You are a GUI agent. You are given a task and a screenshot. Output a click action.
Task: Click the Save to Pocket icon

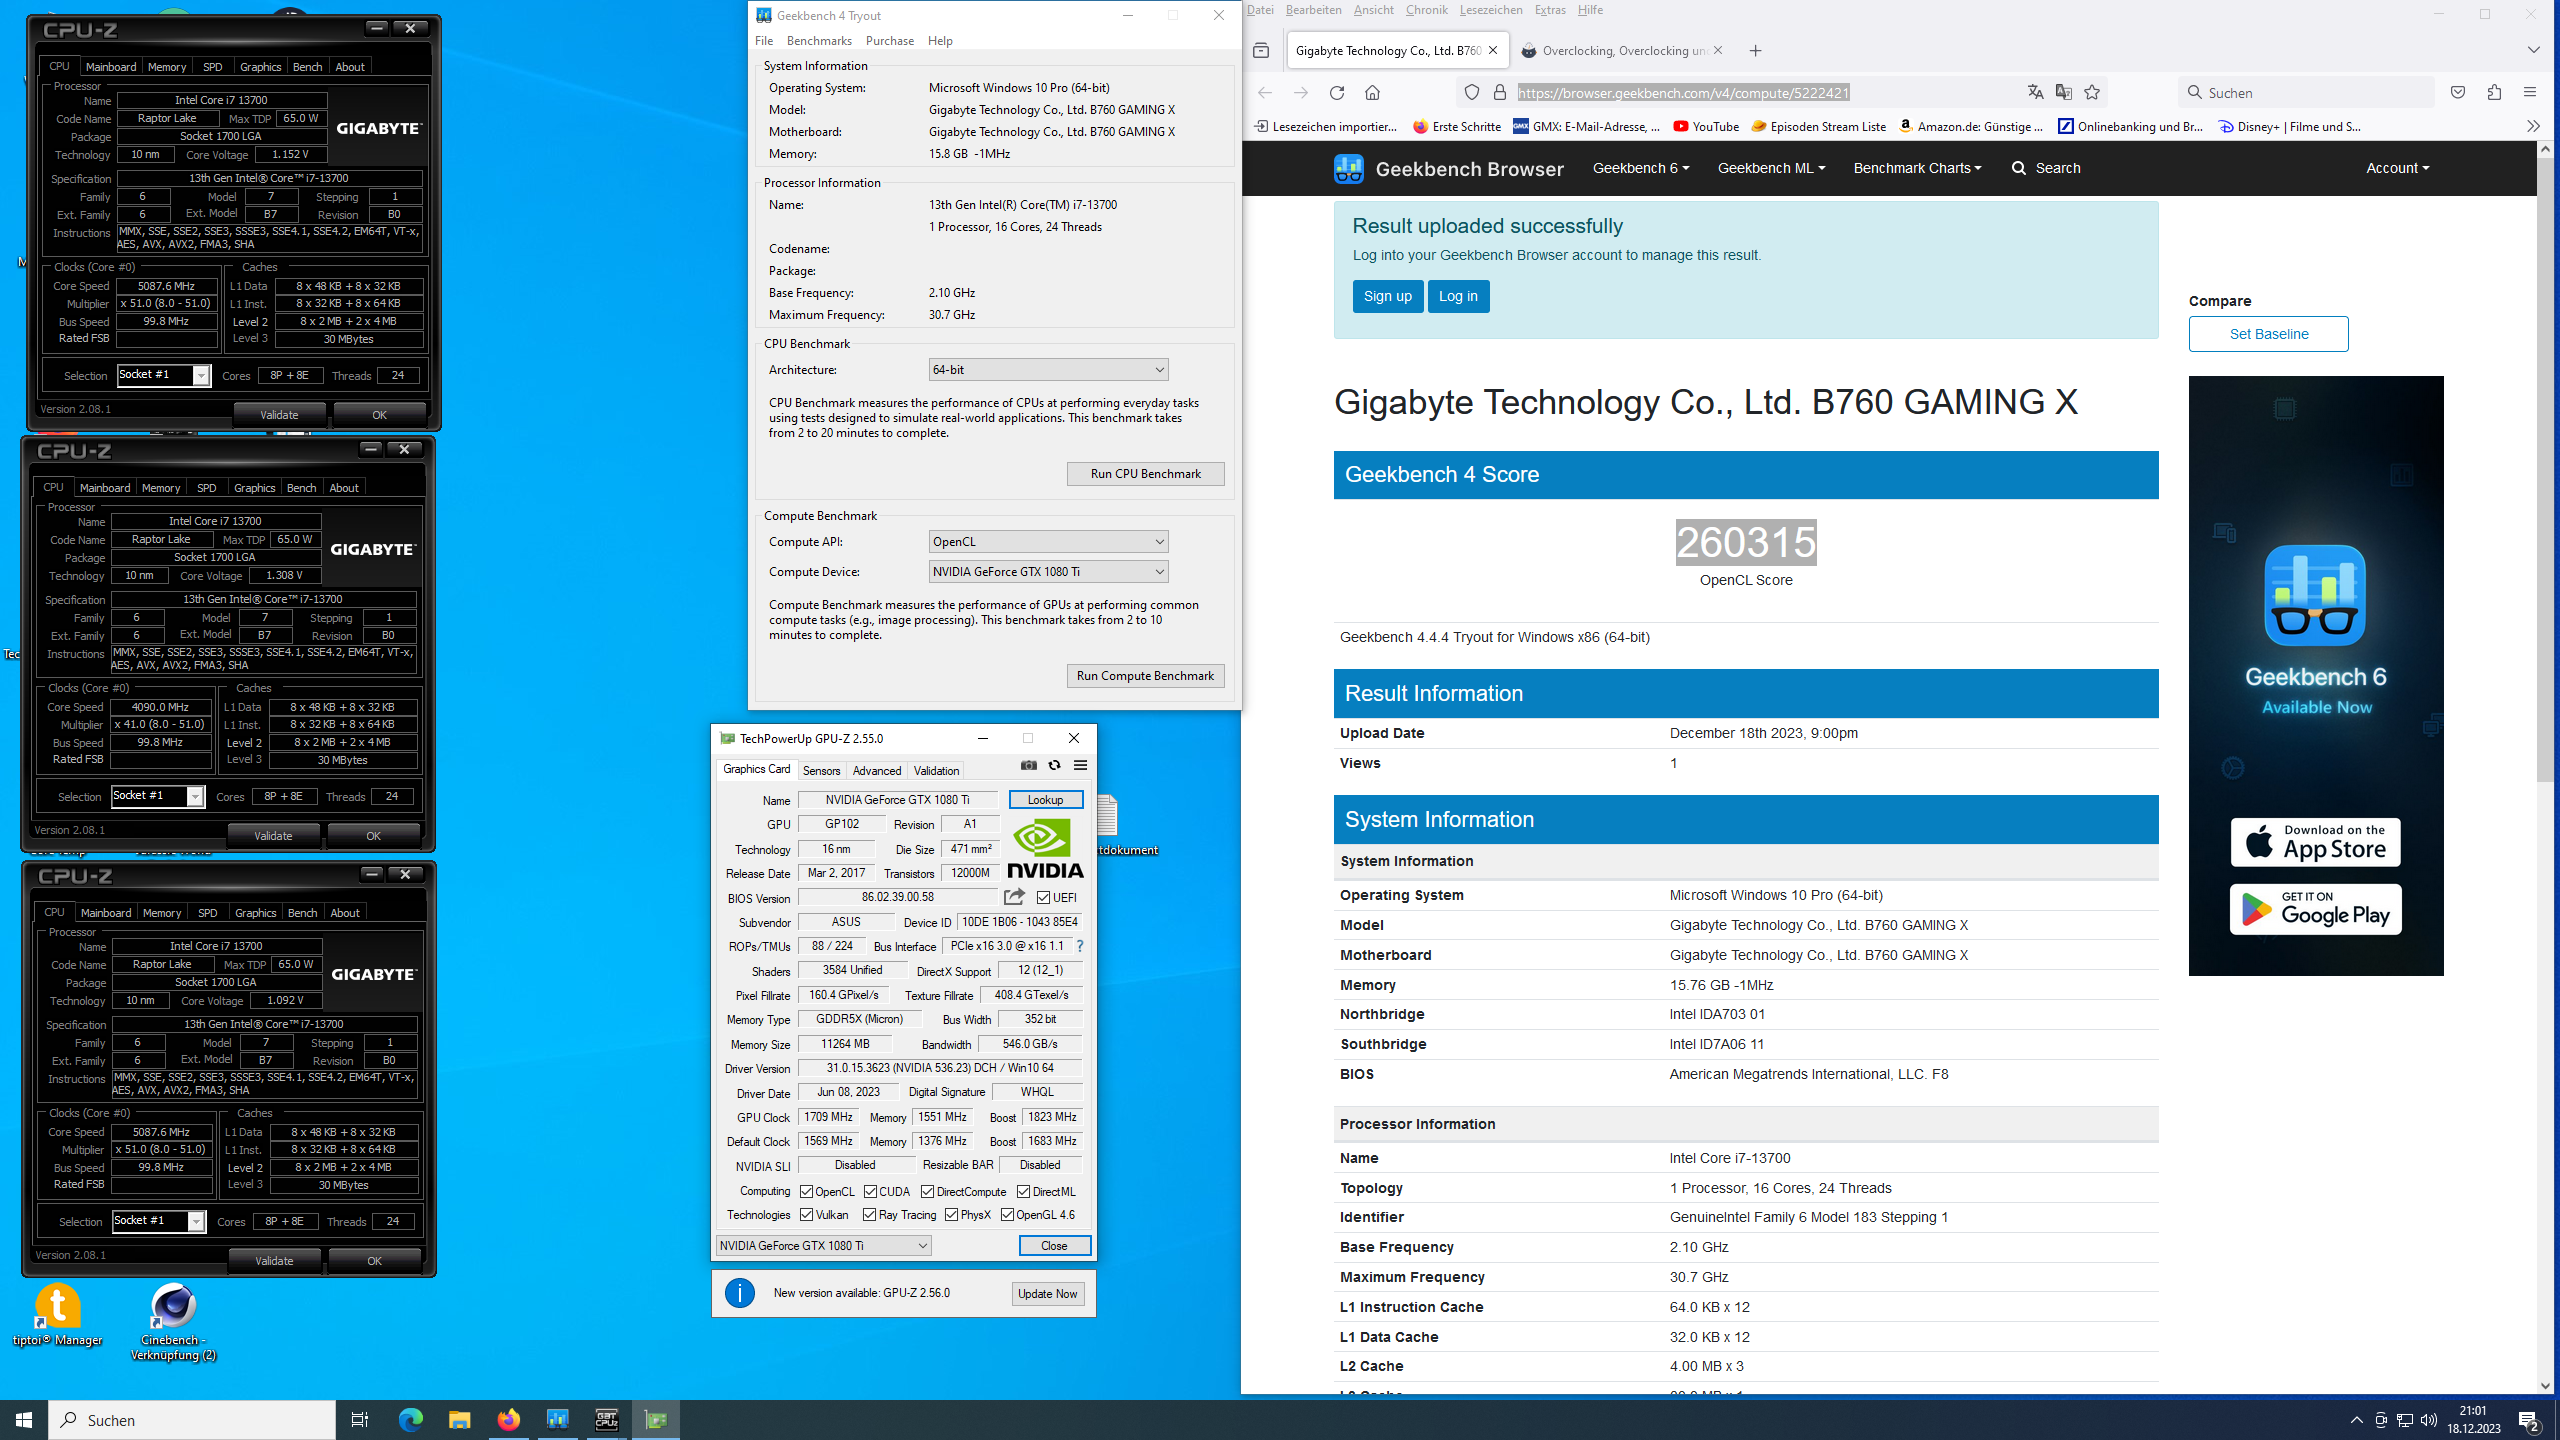pos(2458,92)
